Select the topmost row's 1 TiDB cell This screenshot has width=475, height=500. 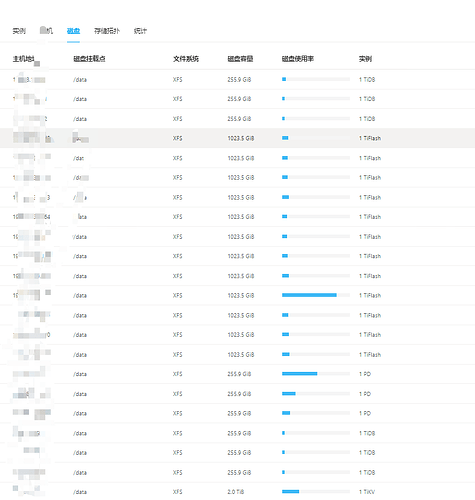coord(367,80)
